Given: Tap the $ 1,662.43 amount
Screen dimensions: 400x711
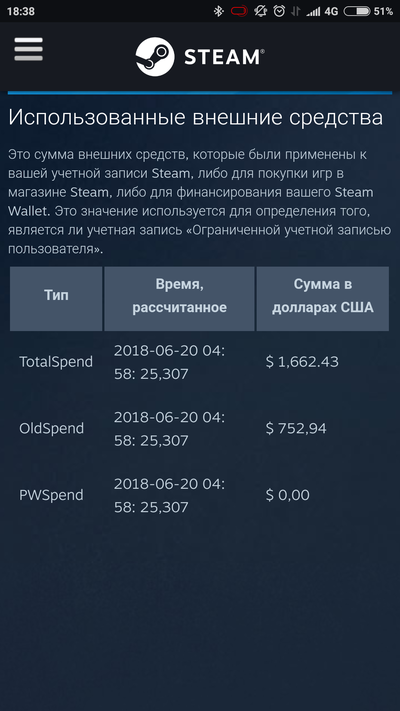Looking at the screenshot, I should point(302,362).
